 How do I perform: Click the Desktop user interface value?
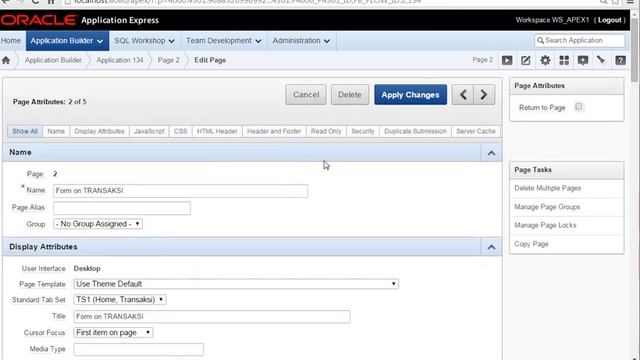[x=87, y=269]
